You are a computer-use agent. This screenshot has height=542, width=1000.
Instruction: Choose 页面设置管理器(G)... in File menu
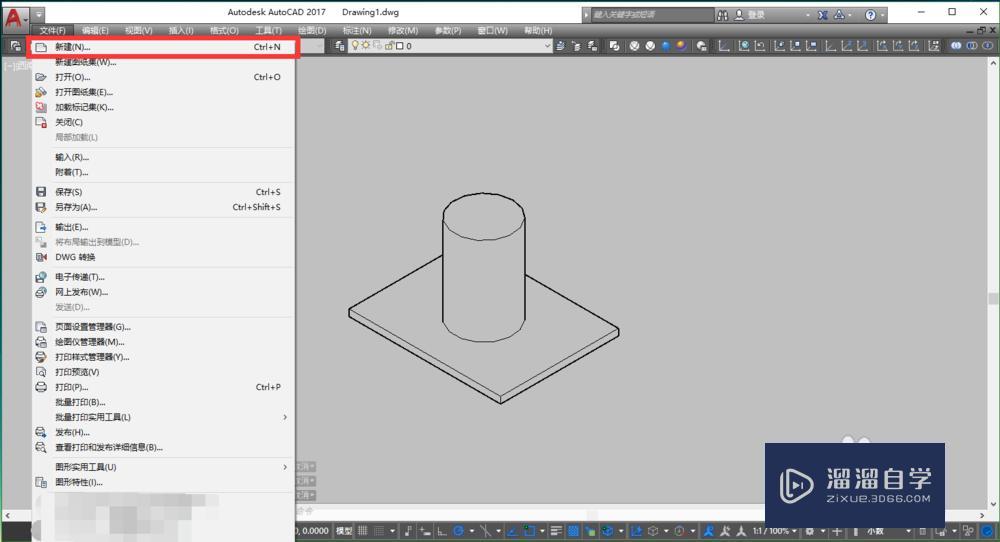pos(164,327)
